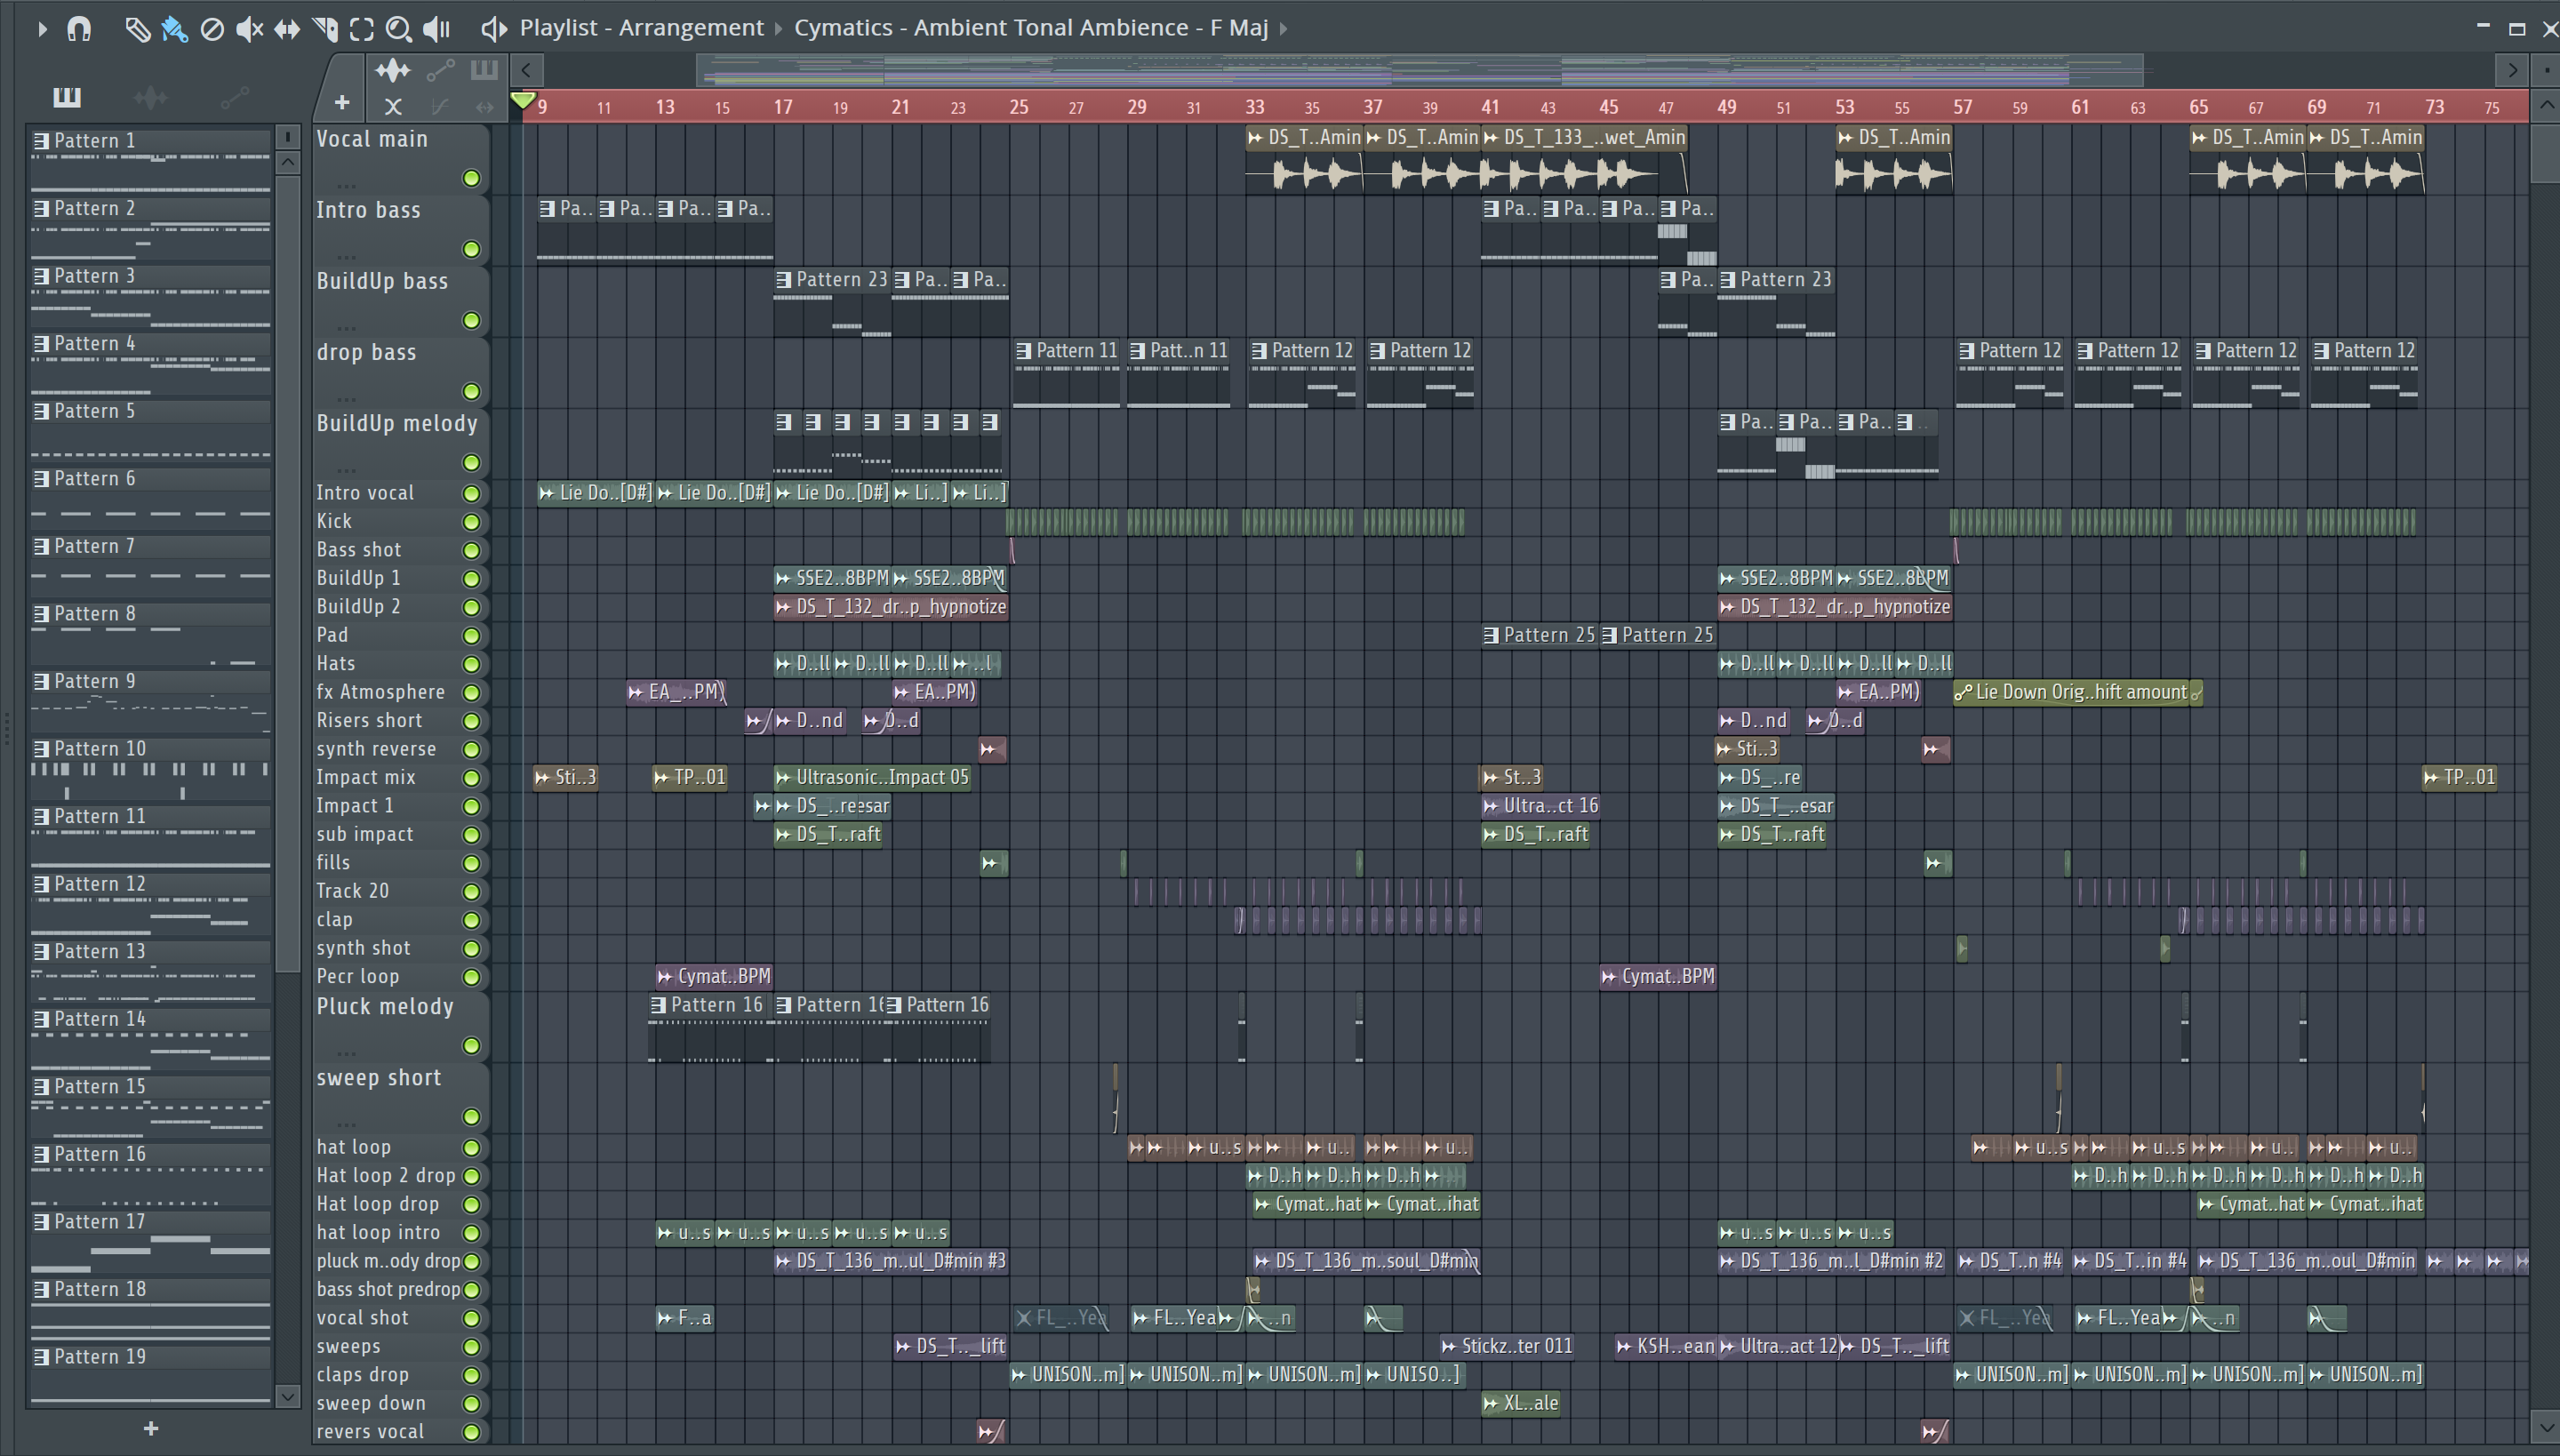Select XL..ale clip on sweep down
The width and height of the screenshot is (2560, 1456).
1521,1403
